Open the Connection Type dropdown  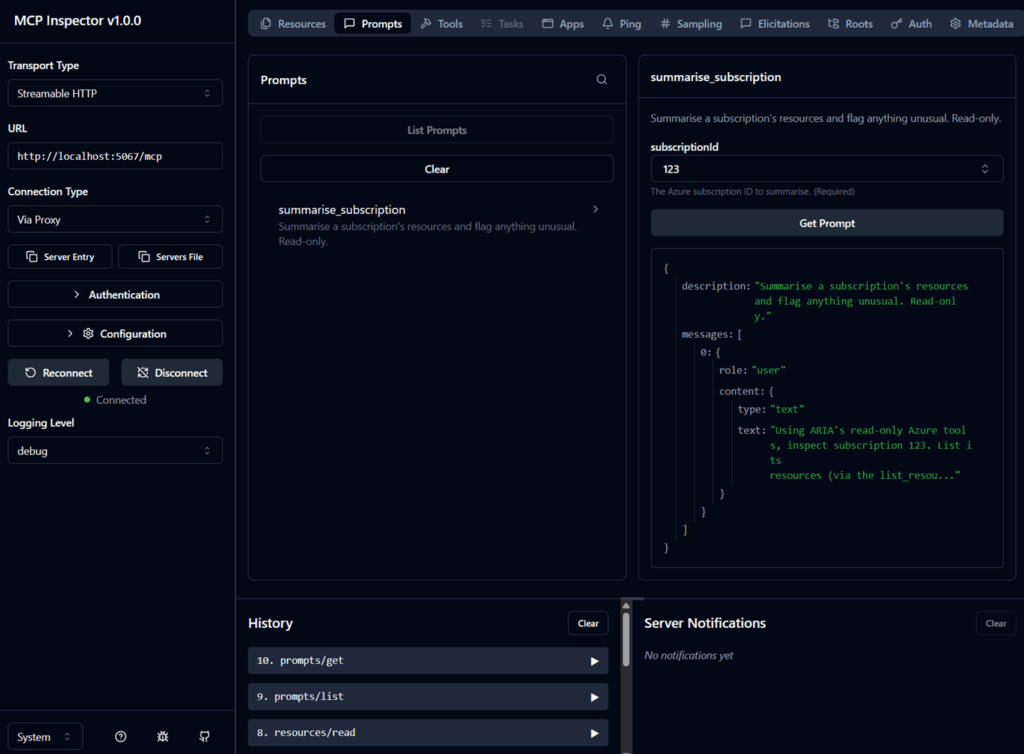coord(115,219)
